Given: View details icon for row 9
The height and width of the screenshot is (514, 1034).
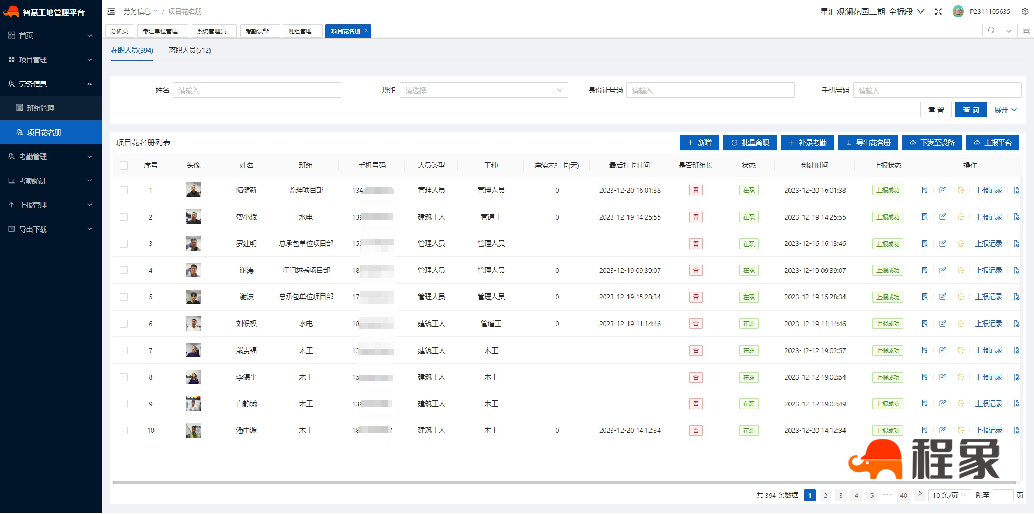Looking at the screenshot, I should (925, 403).
